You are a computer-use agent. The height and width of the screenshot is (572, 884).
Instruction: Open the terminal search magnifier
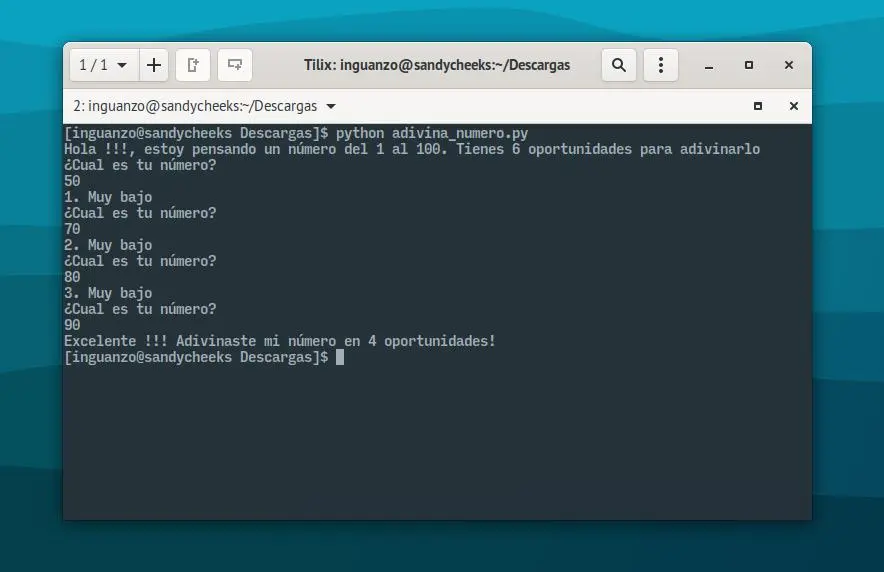(619, 65)
